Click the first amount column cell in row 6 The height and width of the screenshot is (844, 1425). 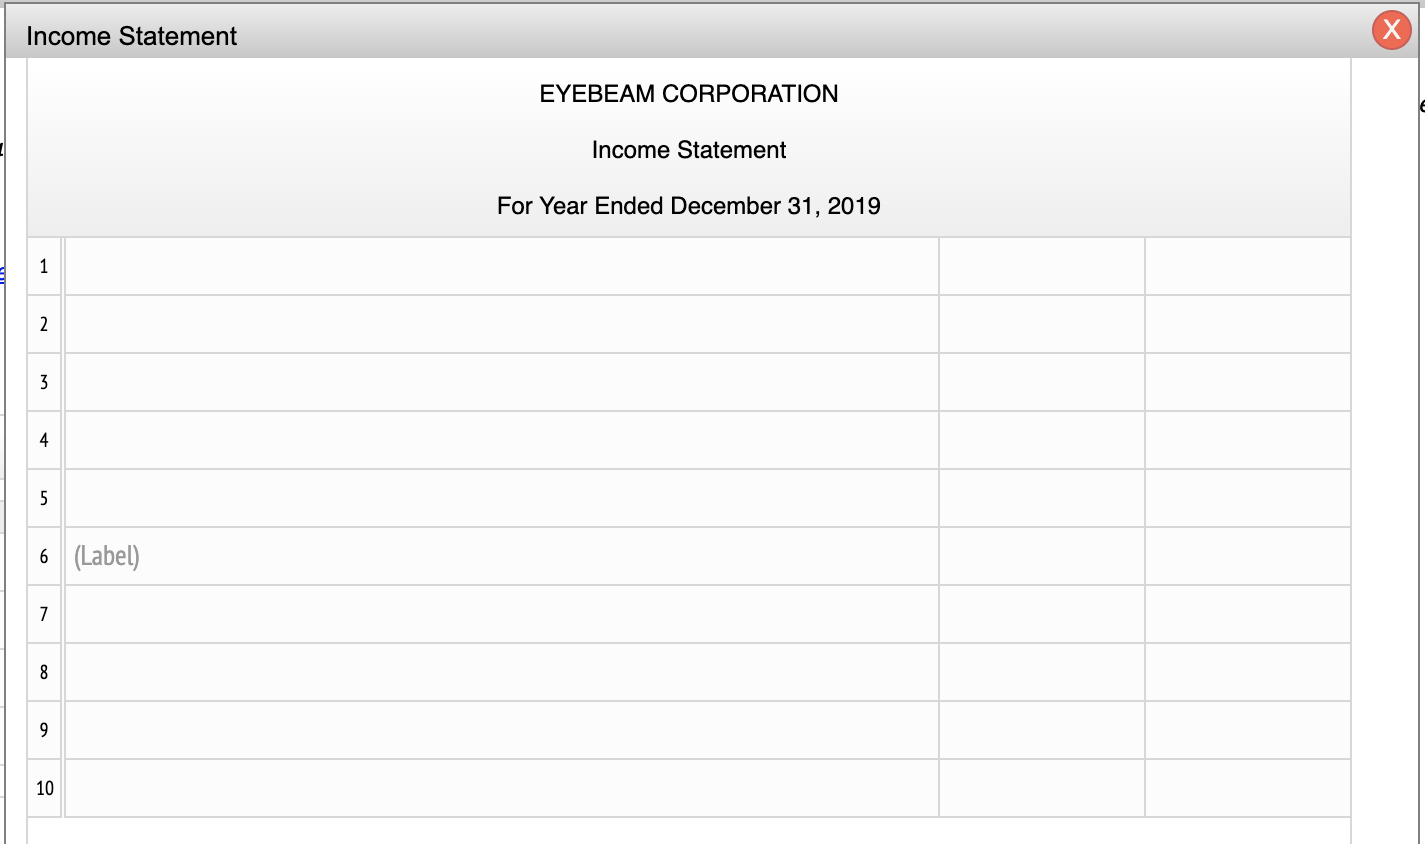tap(1042, 557)
